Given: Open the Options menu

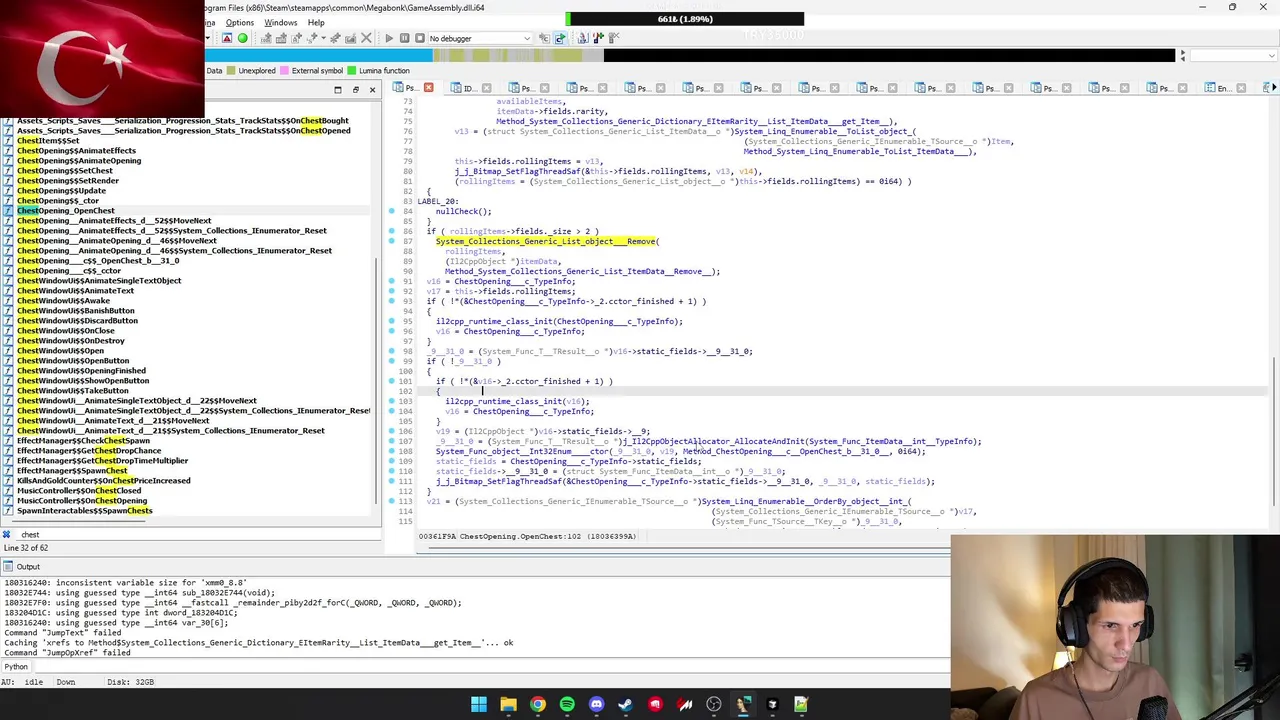Looking at the screenshot, I should coord(239,22).
